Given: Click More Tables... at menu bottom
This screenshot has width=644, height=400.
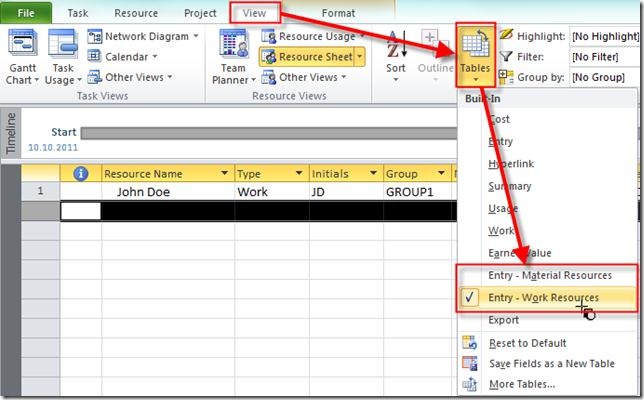Looking at the screenshot, I should tap(521, 384).
